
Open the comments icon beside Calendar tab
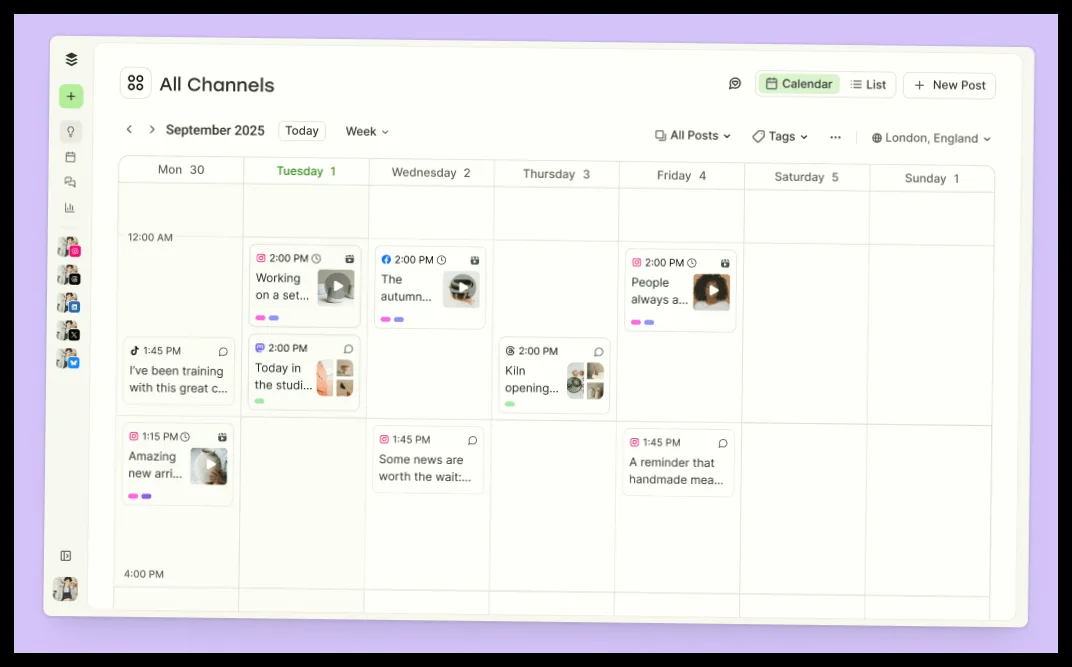[735, 83]
